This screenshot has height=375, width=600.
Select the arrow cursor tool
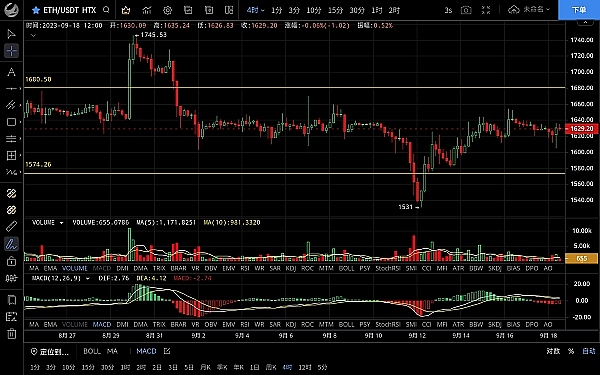pyautogui.click(x=11, y=34)
